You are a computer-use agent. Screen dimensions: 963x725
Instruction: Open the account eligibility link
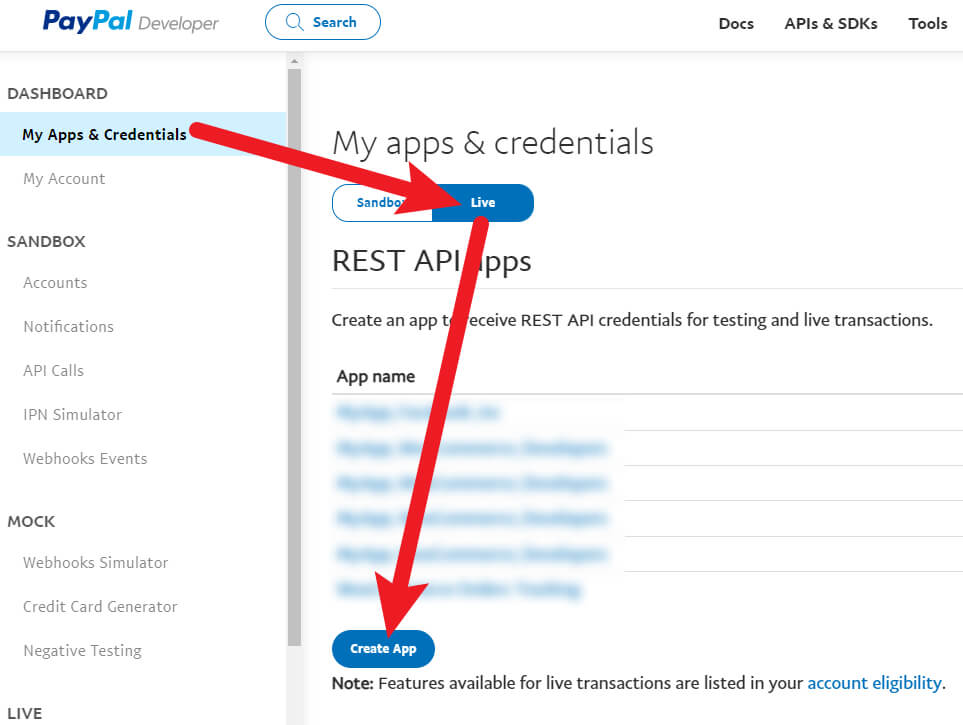coord(874,683)
